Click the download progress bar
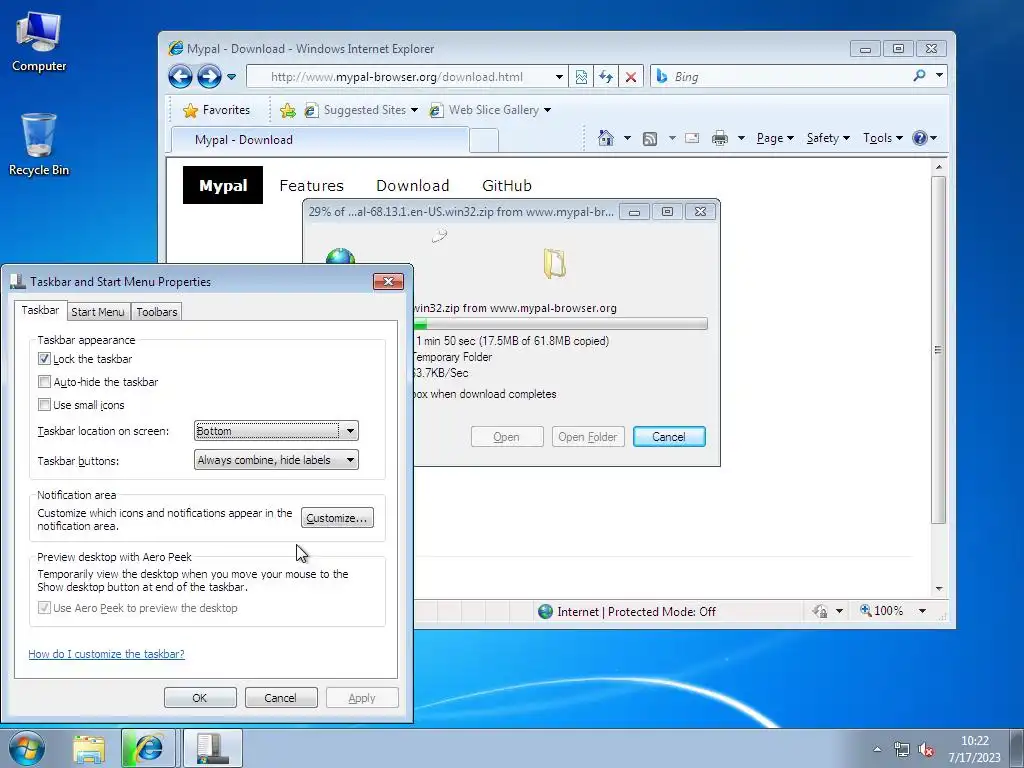Image resolution: width=1024 pixels, height=768 pixels. click(x=560, y=324)
